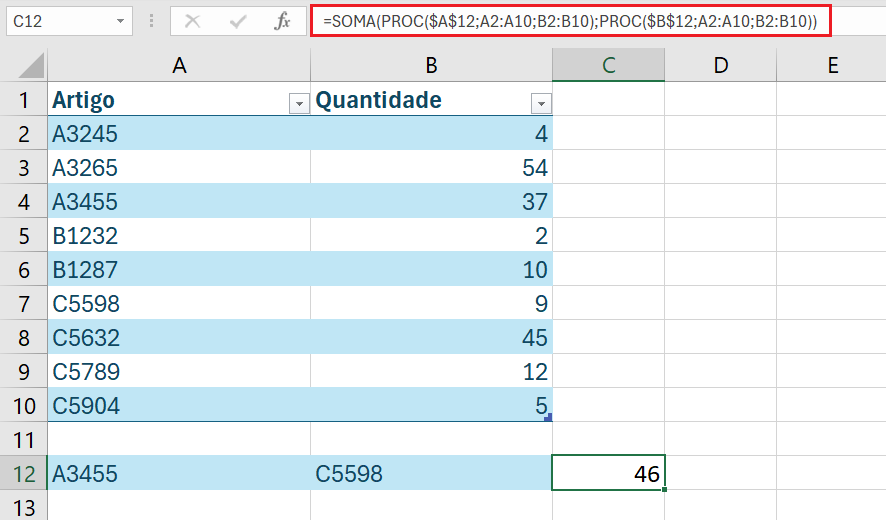Select cell B12 containing C5598

(431, 473)
